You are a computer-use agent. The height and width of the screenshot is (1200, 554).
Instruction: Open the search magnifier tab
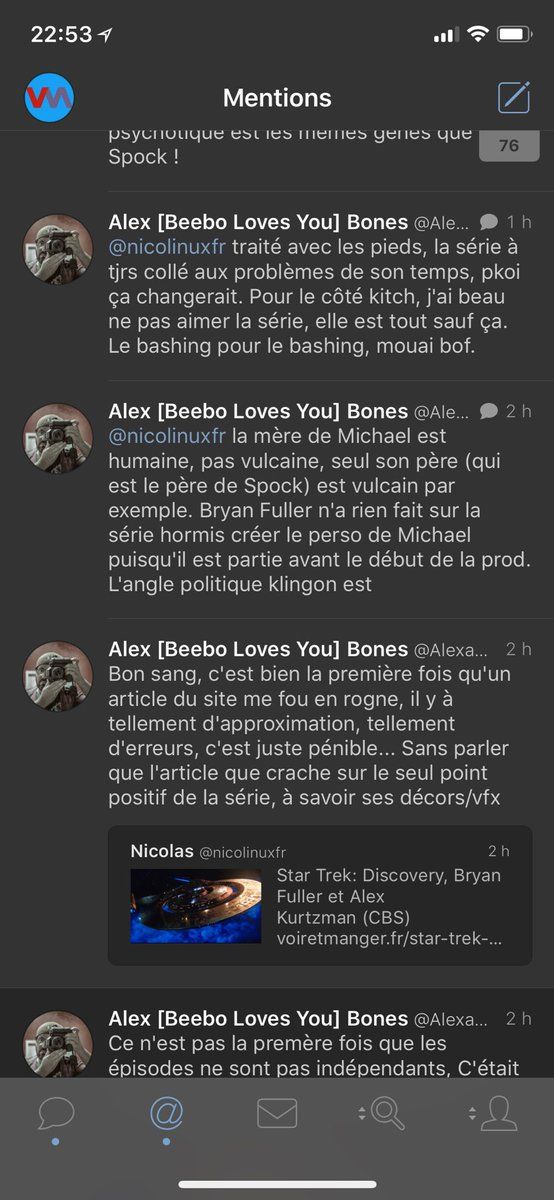tap(388, 1113)
